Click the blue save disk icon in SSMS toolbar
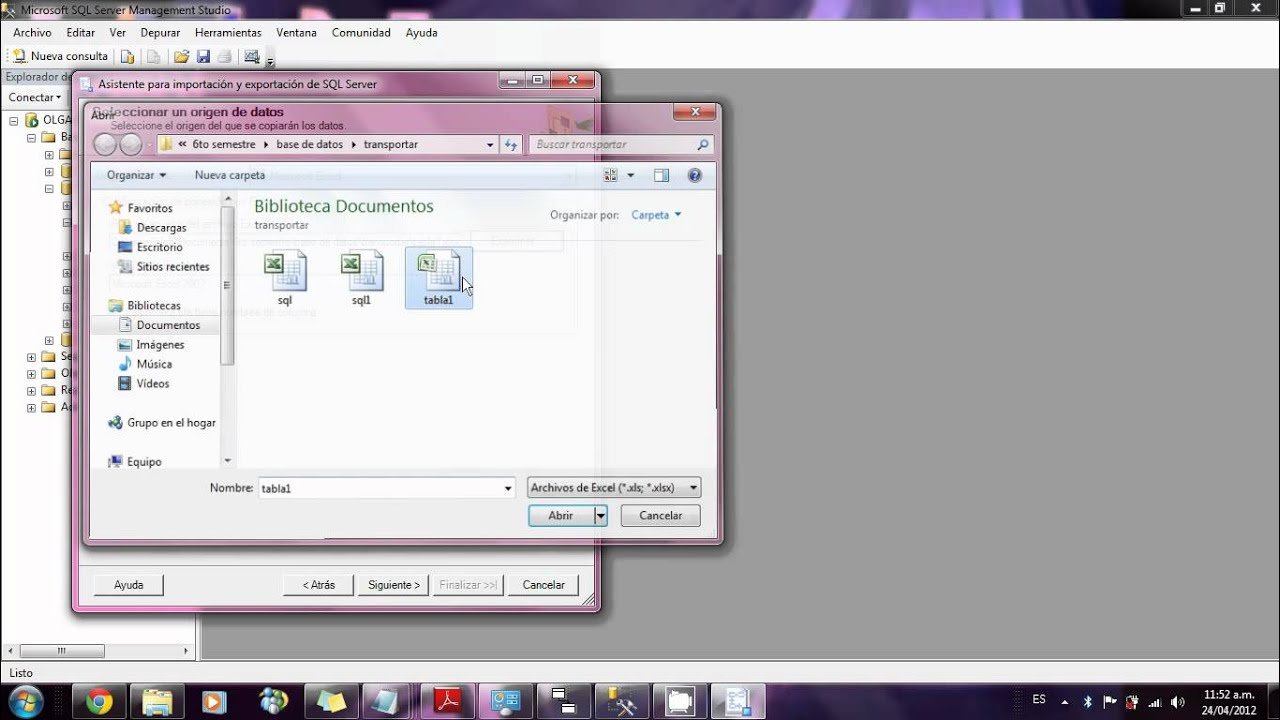1280x720 pixels. [203, 56]
